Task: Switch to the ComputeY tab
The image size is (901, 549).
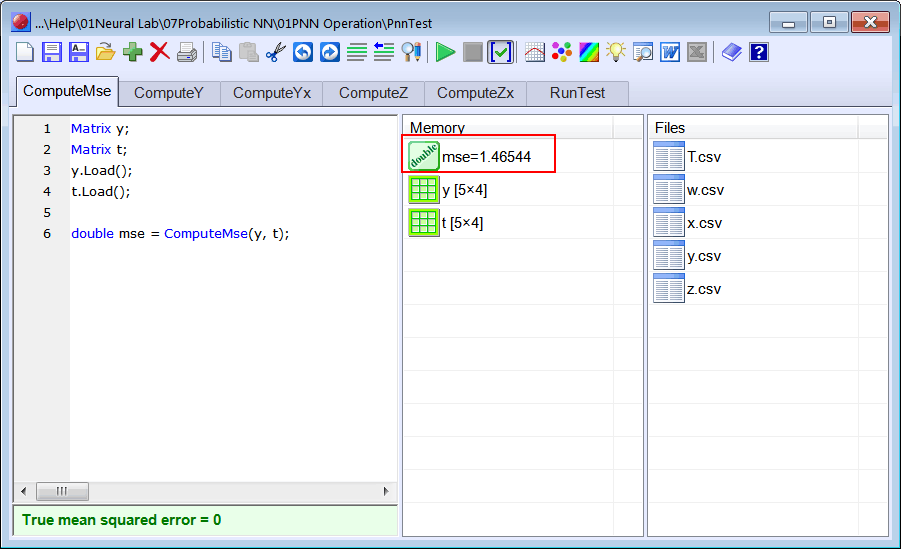Action: (x=169, y=93)
